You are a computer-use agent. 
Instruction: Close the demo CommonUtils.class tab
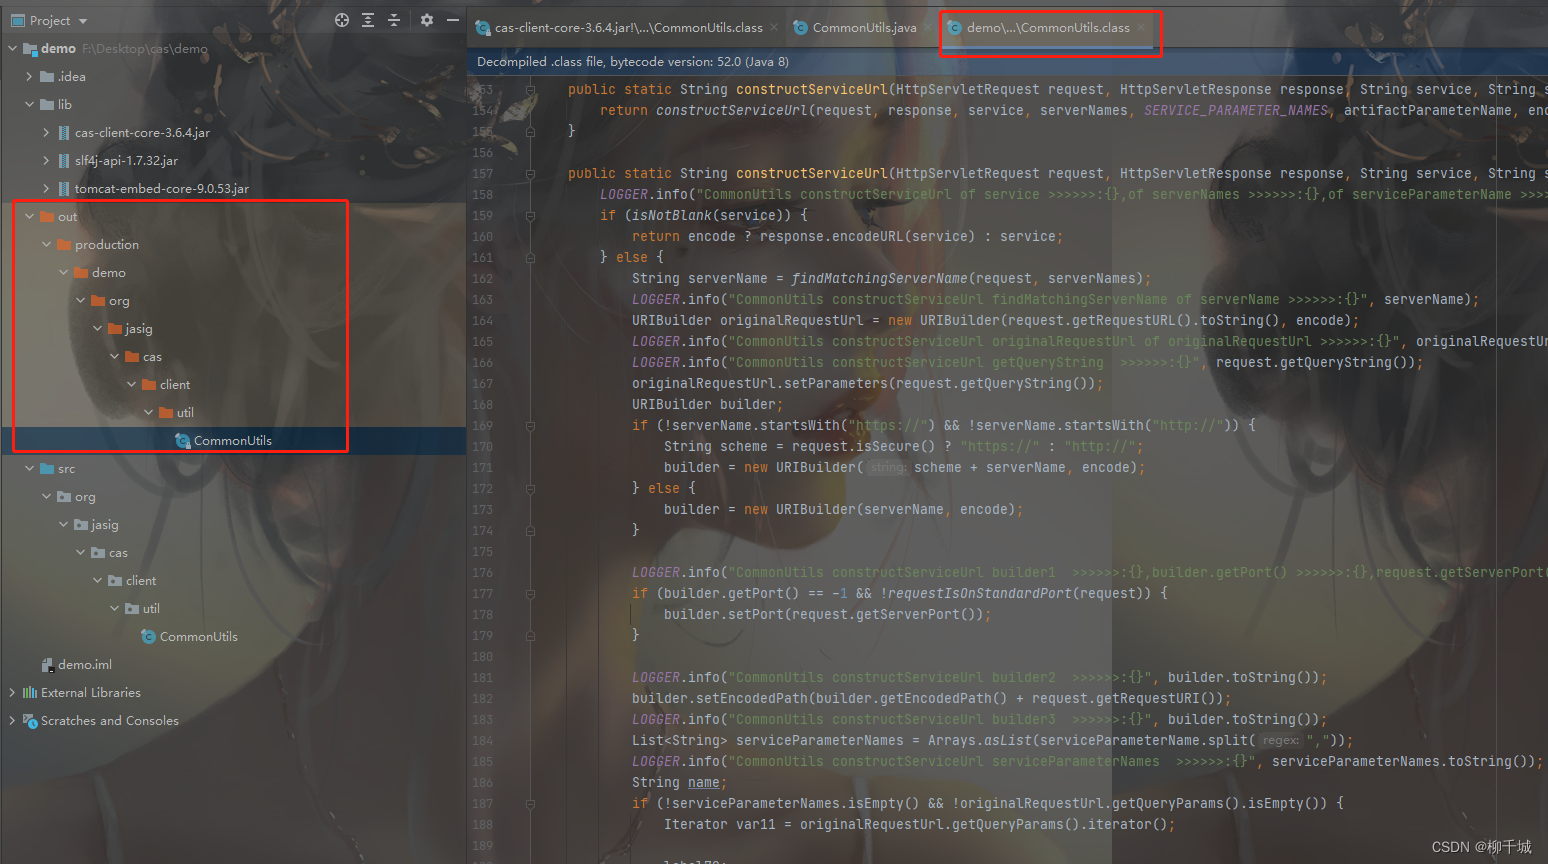click(1141, 28)
